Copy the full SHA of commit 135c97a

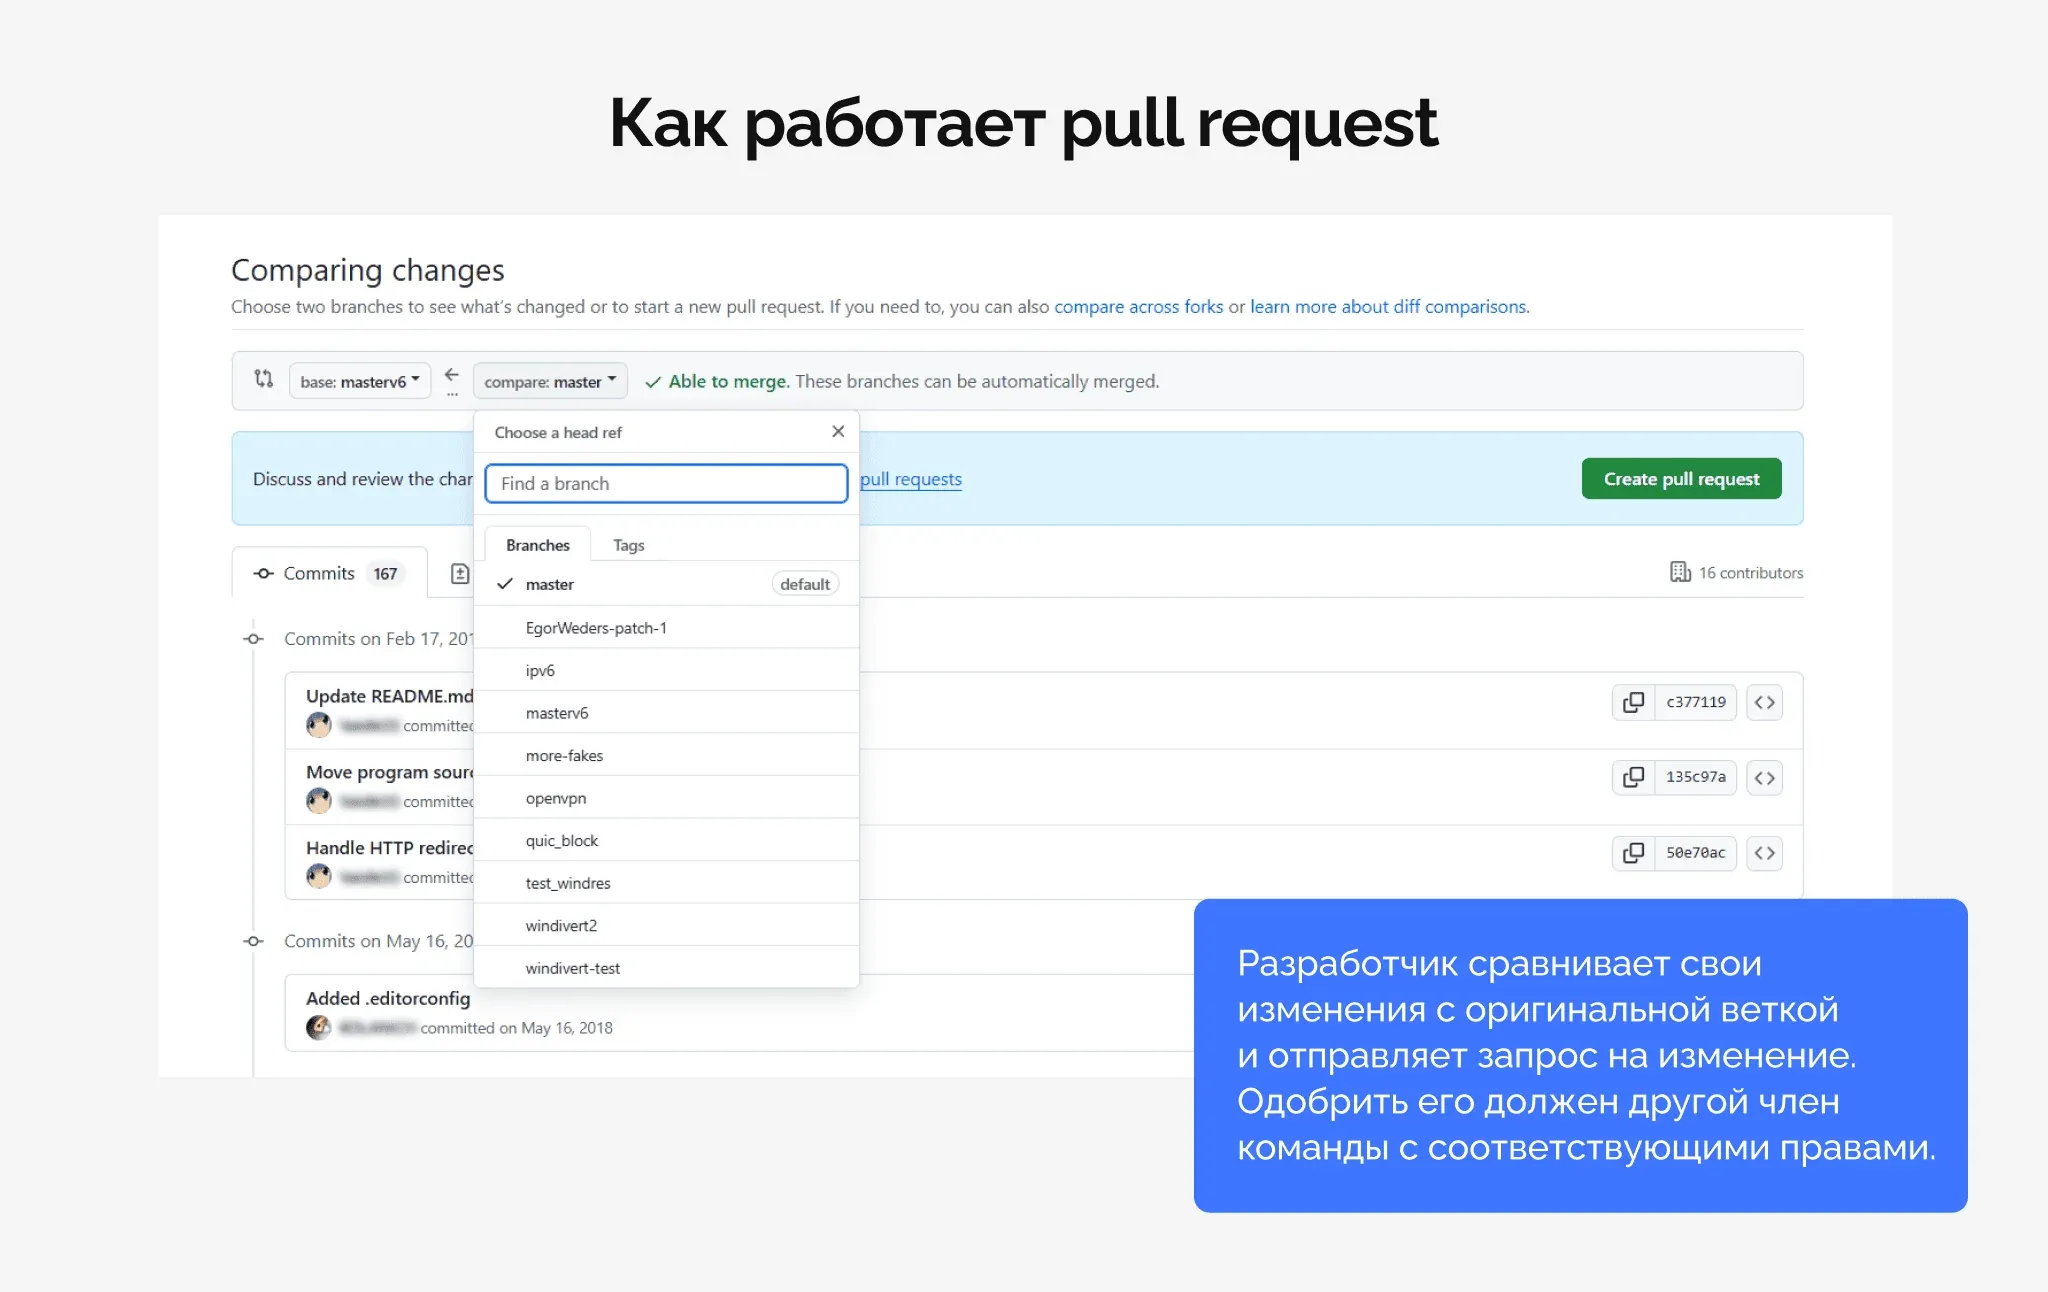pyautogui.click(x=1633, y=777)
